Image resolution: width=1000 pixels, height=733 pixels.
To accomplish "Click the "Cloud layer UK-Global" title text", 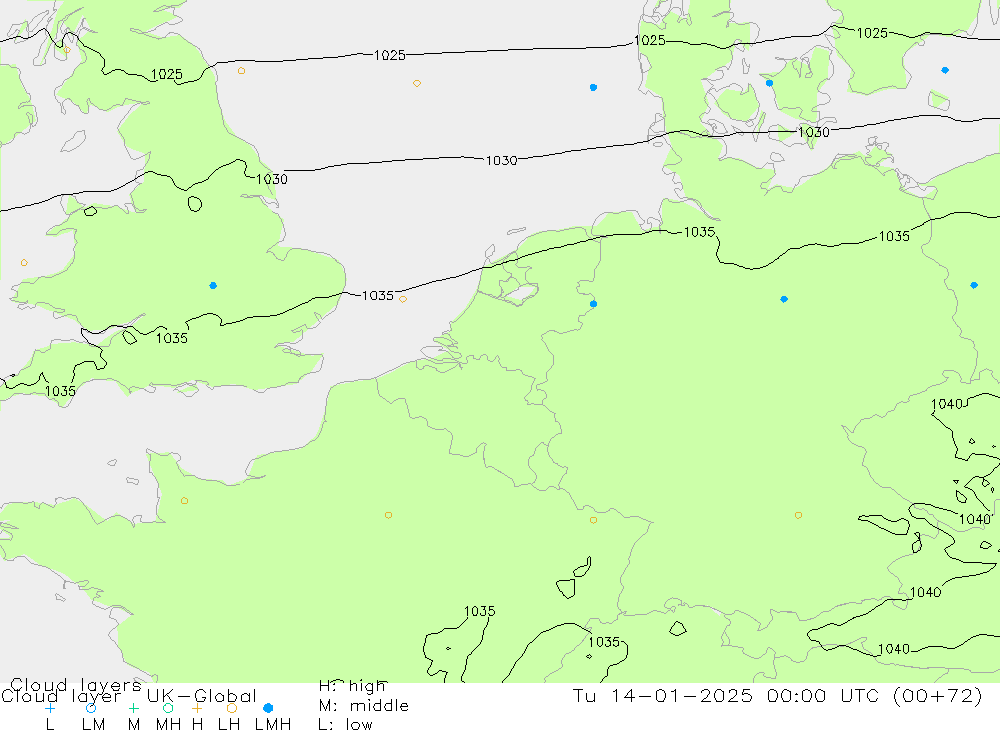I will point(129,696).
